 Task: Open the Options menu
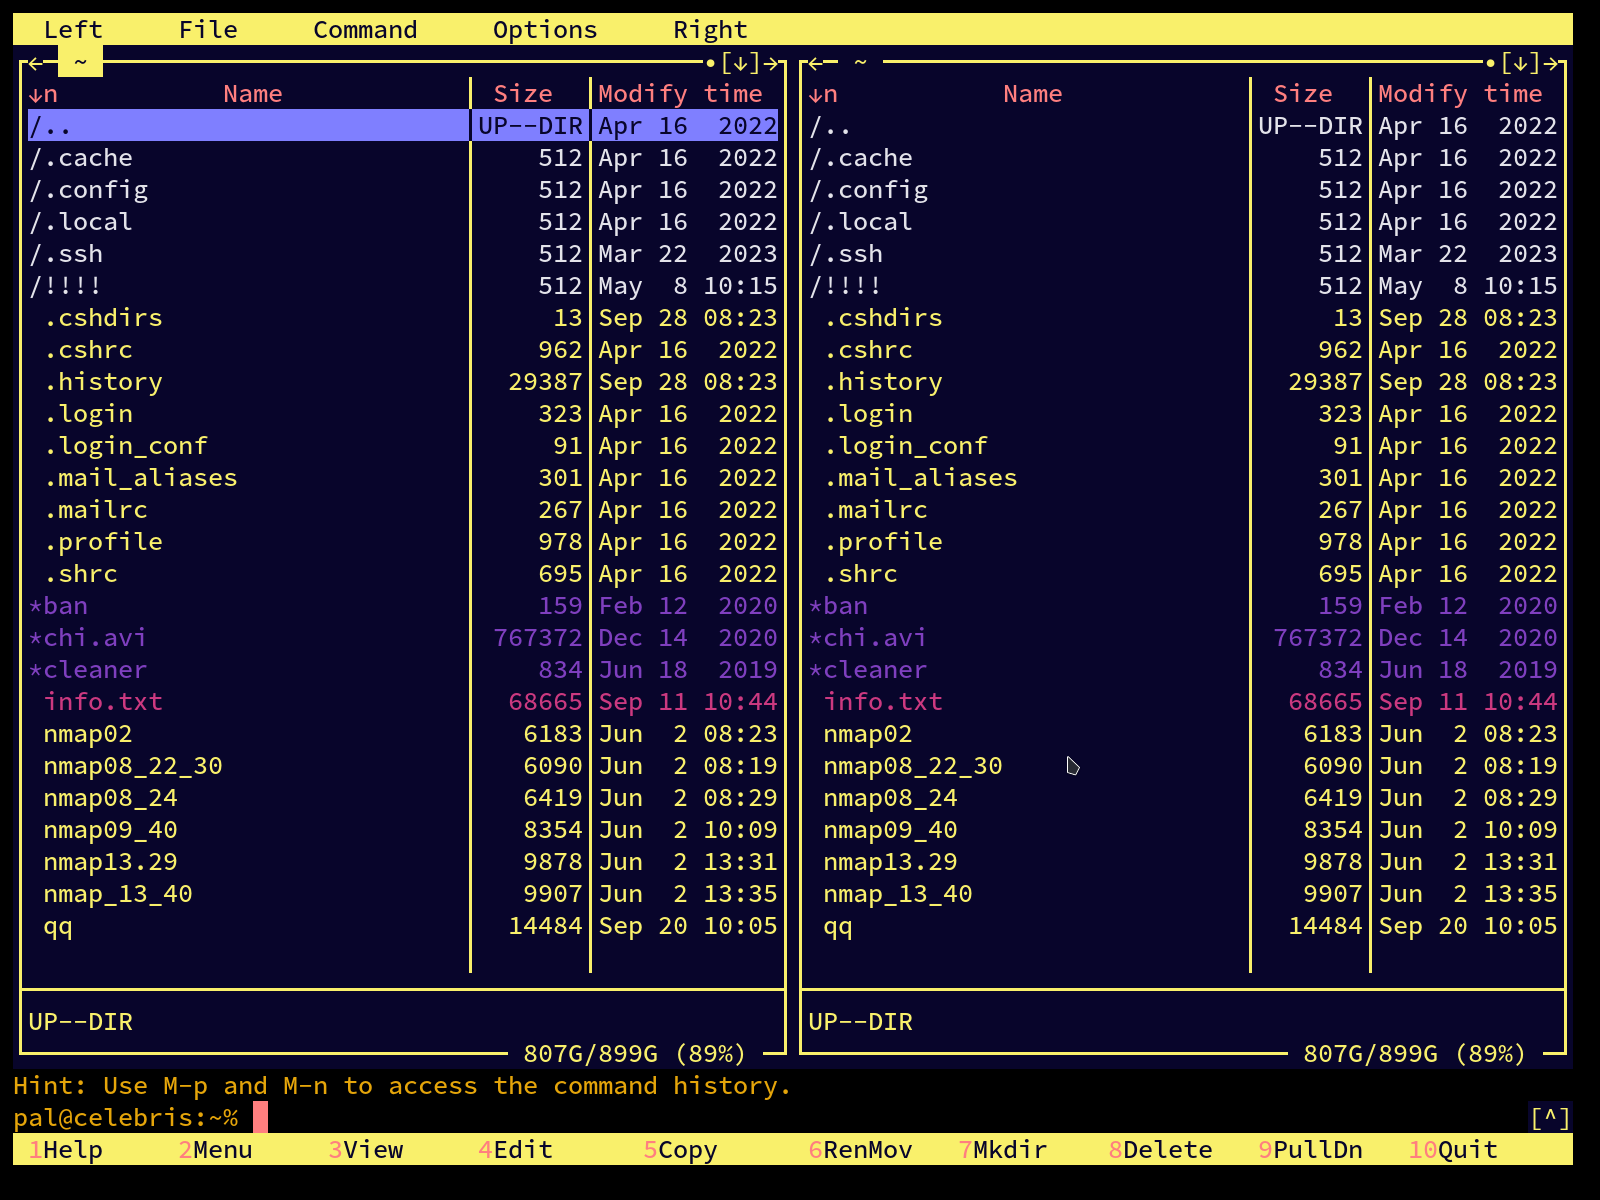[545, 30]
